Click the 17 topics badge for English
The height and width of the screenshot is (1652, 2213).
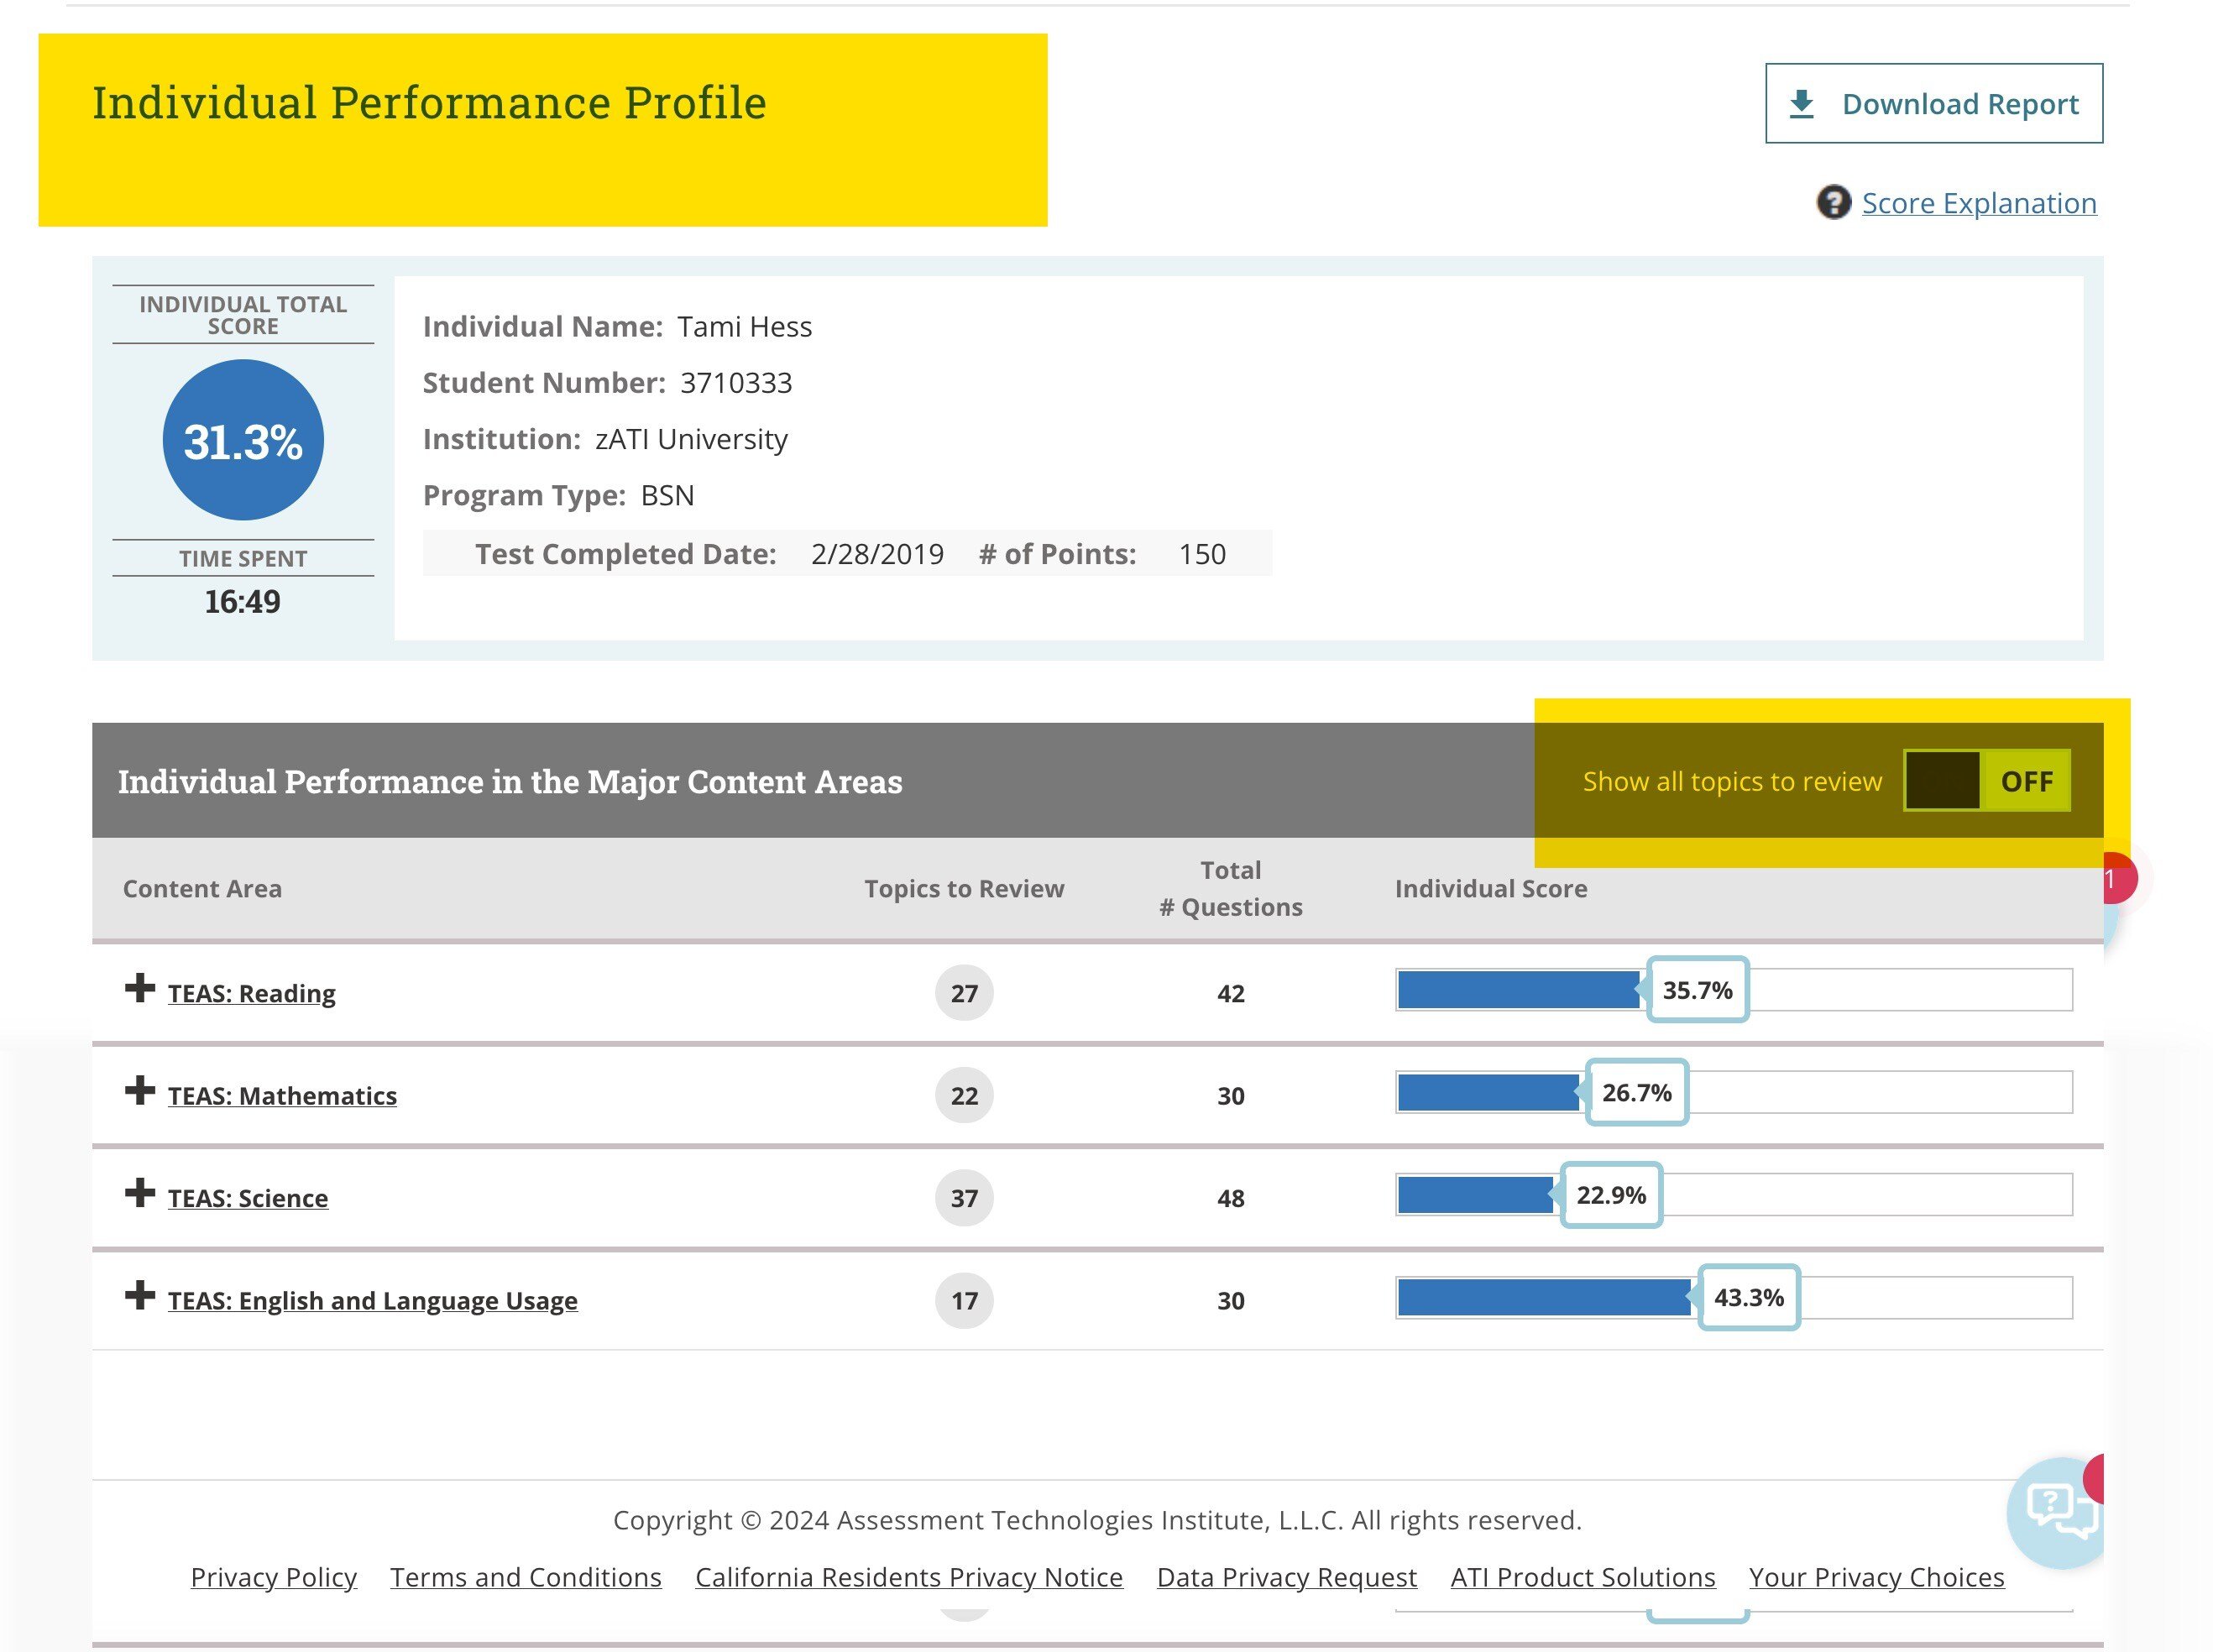(964, 1300)
